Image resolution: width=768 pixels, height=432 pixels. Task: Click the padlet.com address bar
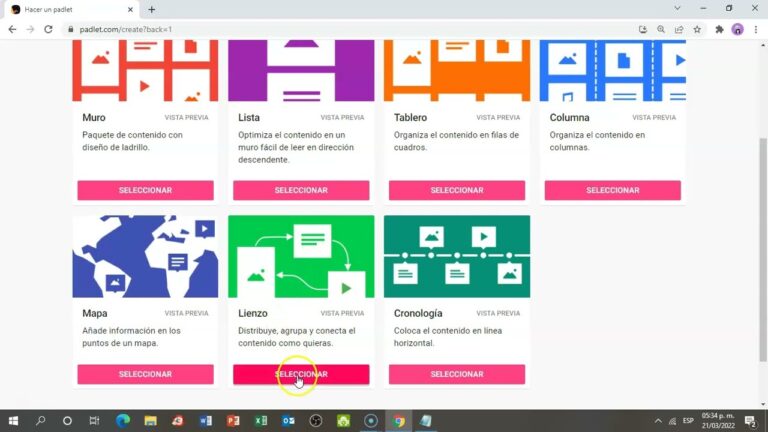click(x=348, y=29)
